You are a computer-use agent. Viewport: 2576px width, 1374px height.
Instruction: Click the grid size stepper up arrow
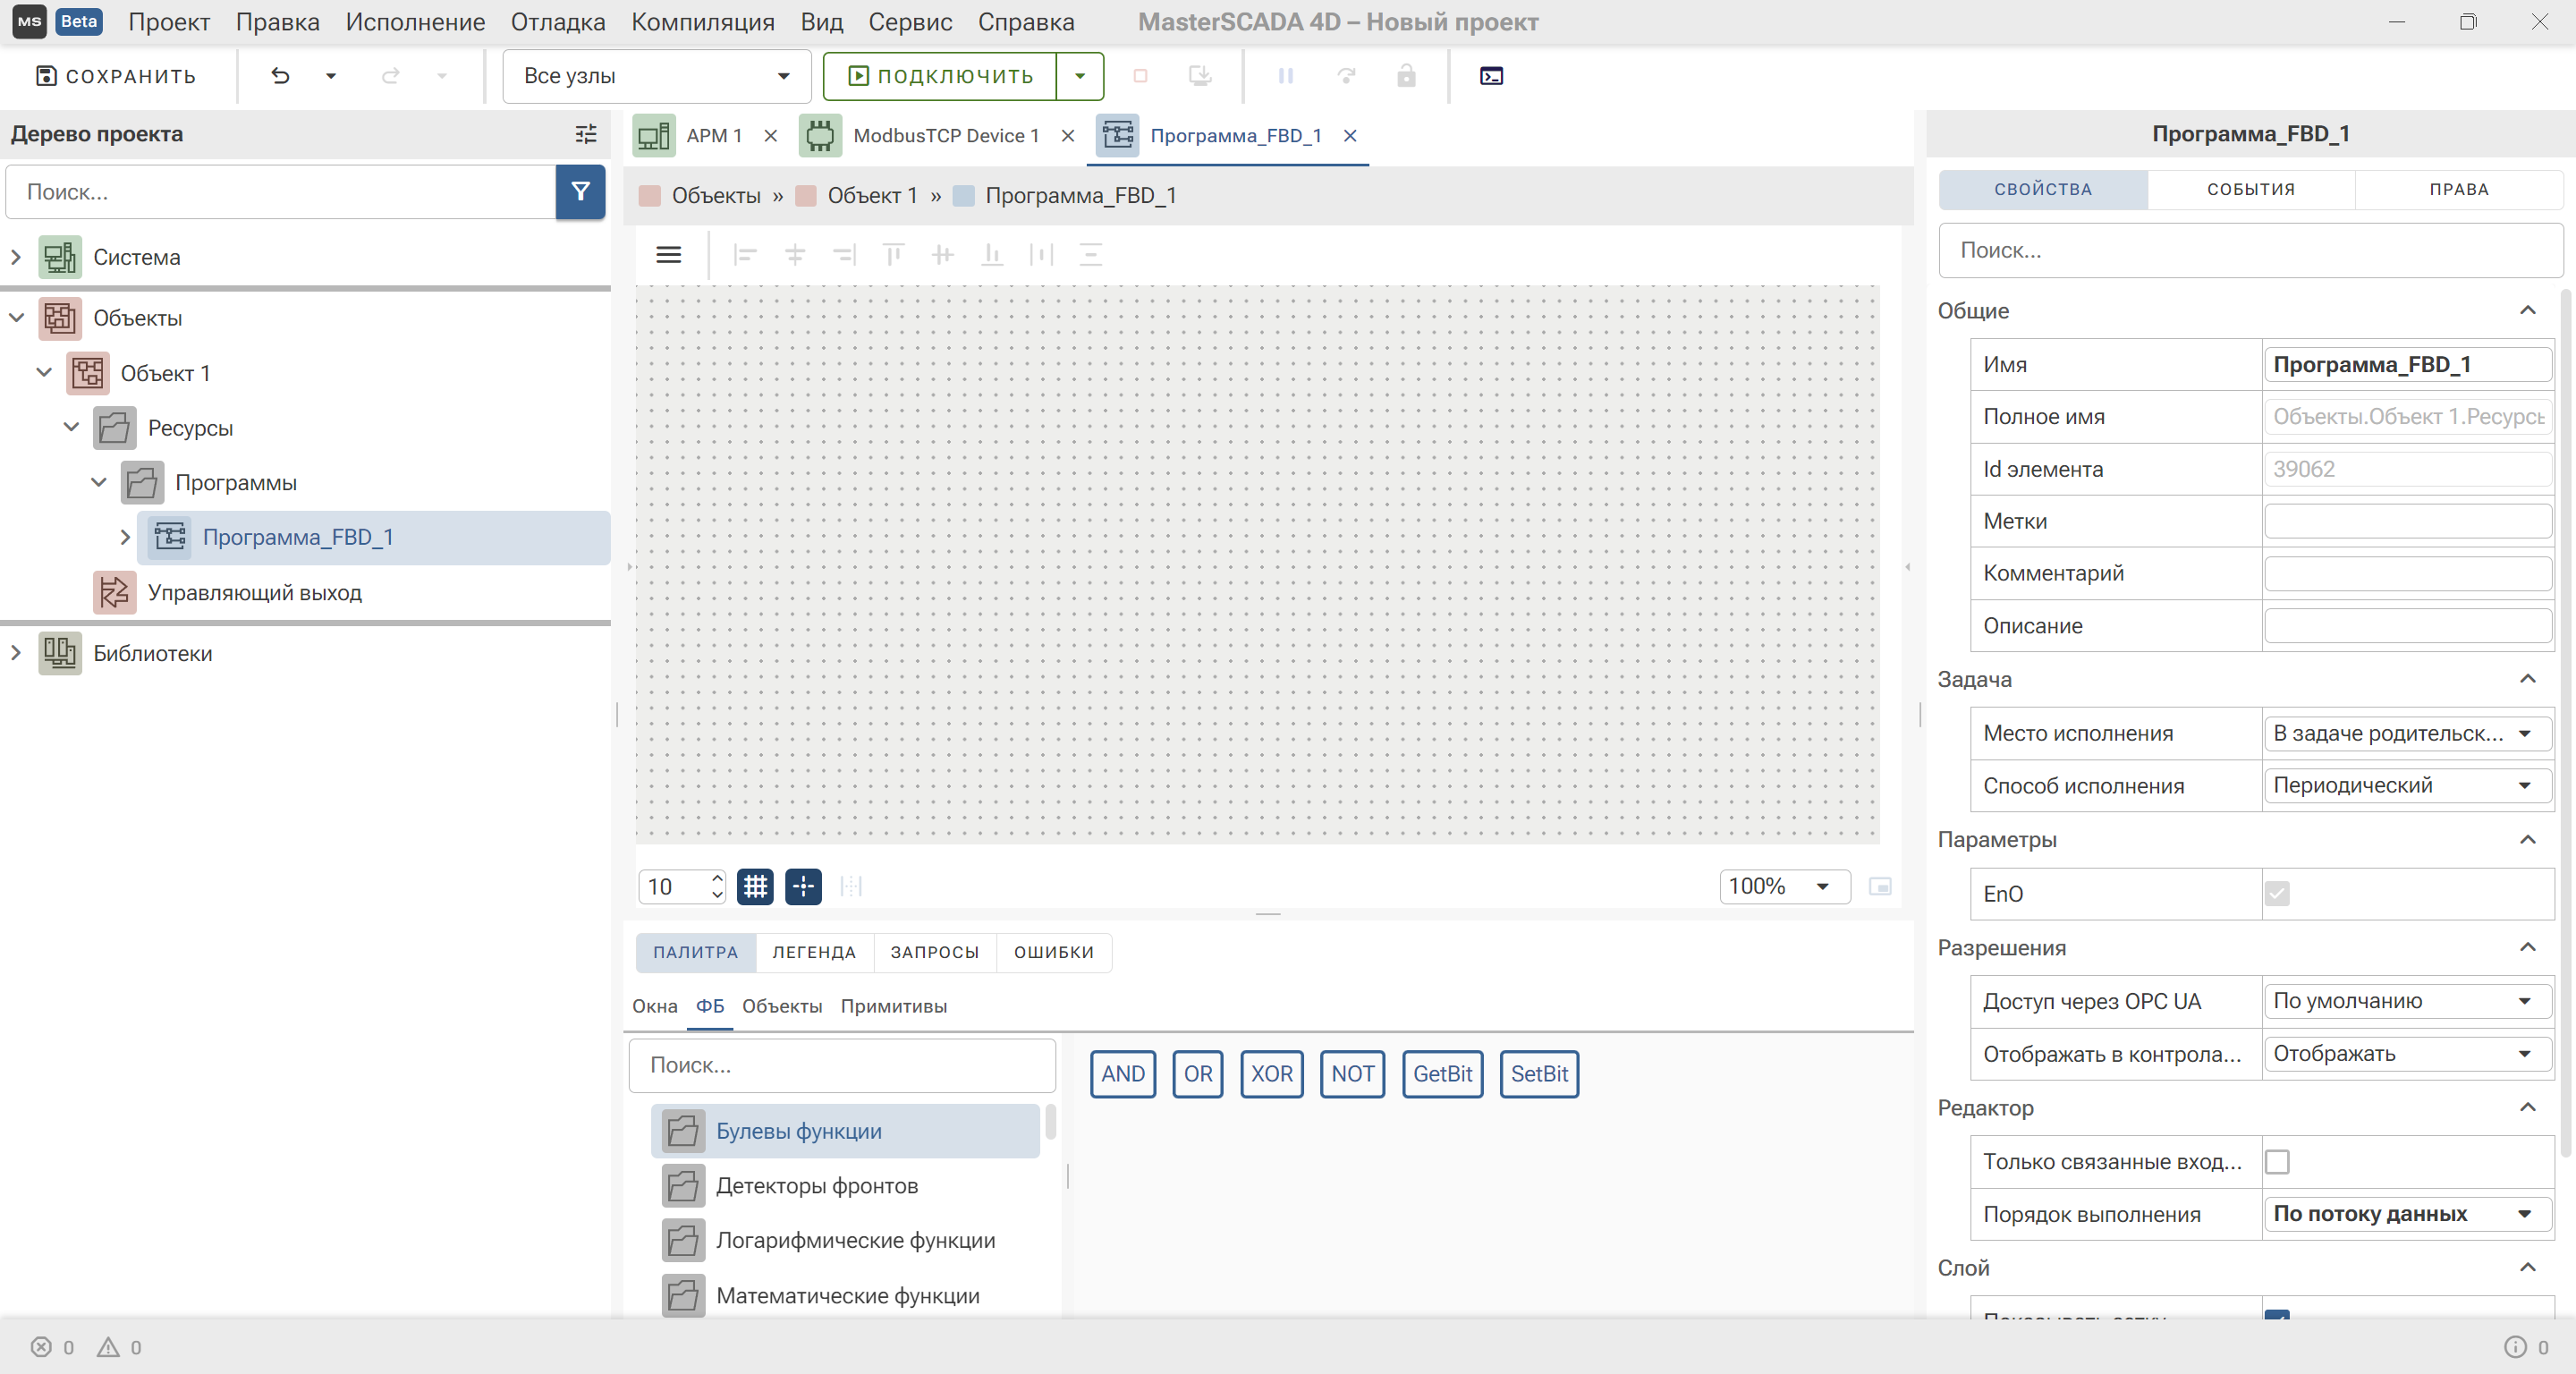click(717, 878)
